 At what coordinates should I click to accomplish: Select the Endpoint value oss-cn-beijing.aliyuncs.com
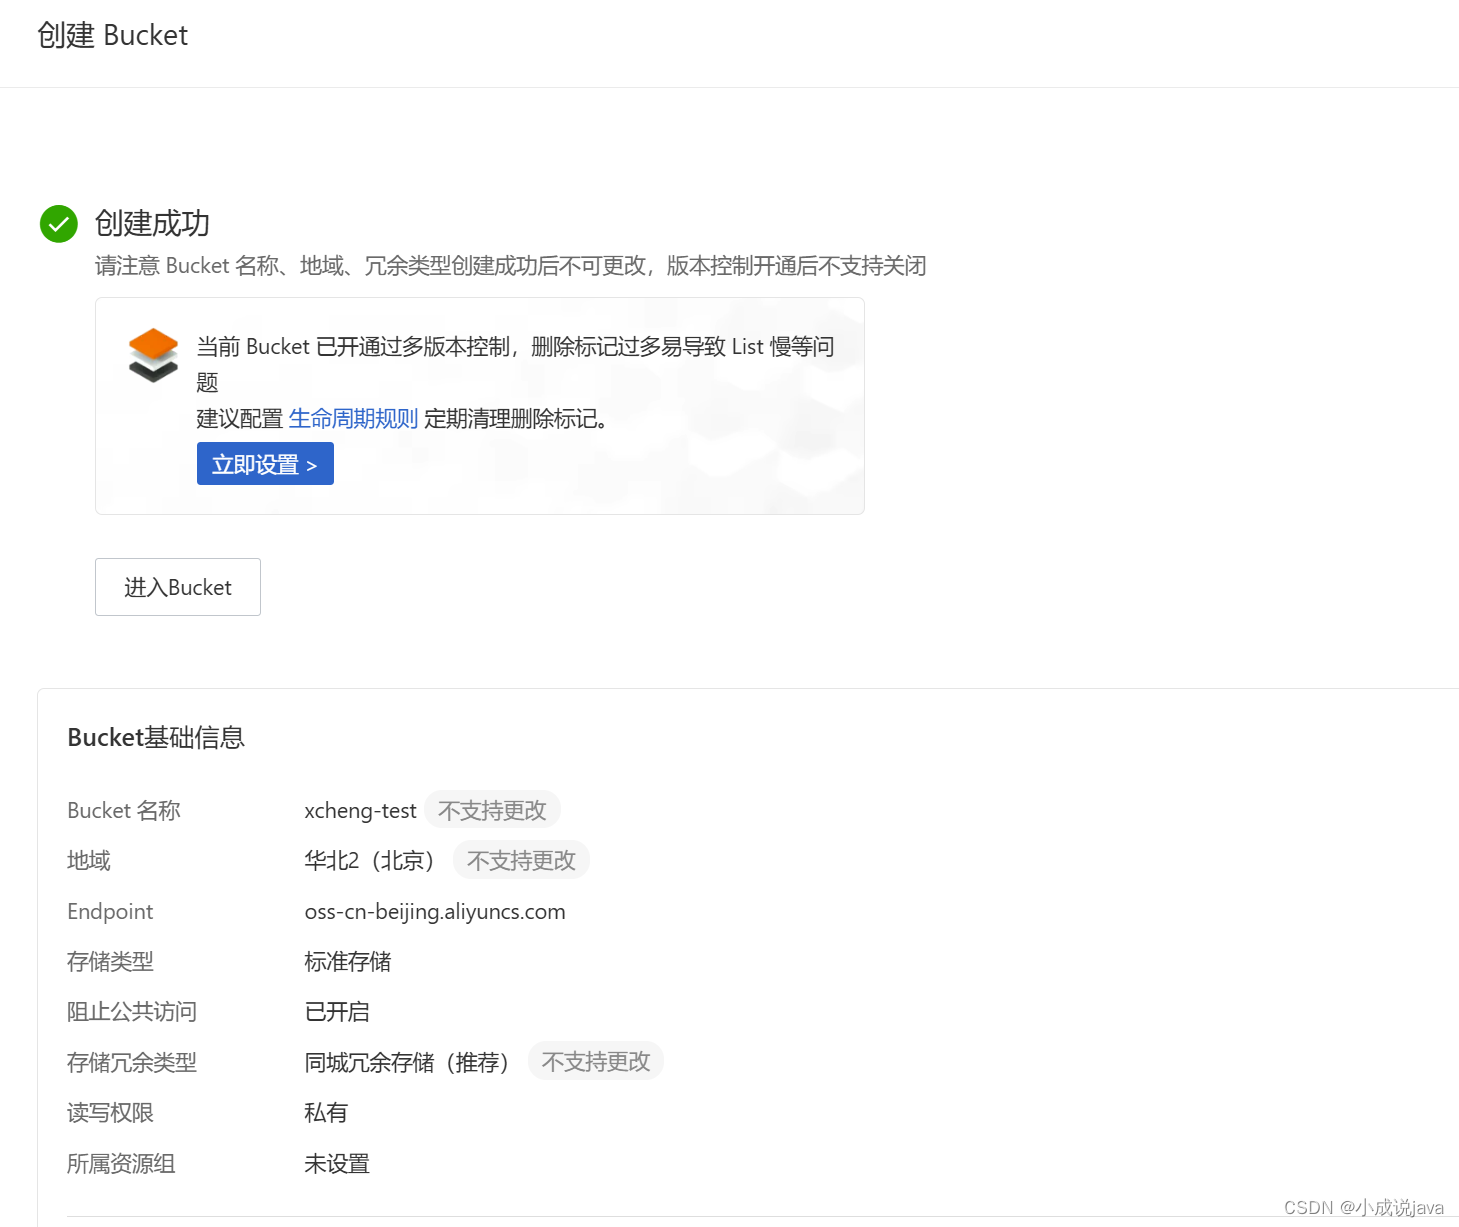click(x=435, y=911)
